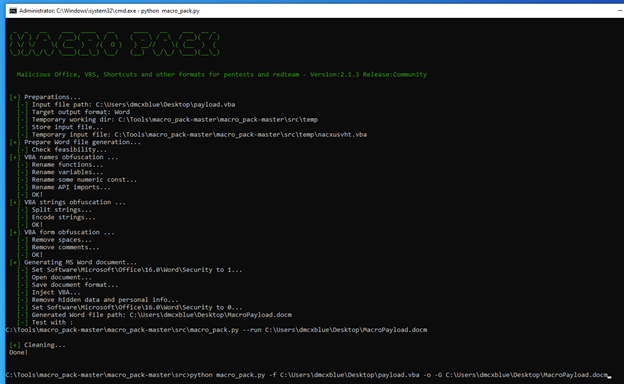The height and width of the screenshot is (384, 624).
Task: Click the 'Remove comments...' line
Action: click(x=58, y=248)
